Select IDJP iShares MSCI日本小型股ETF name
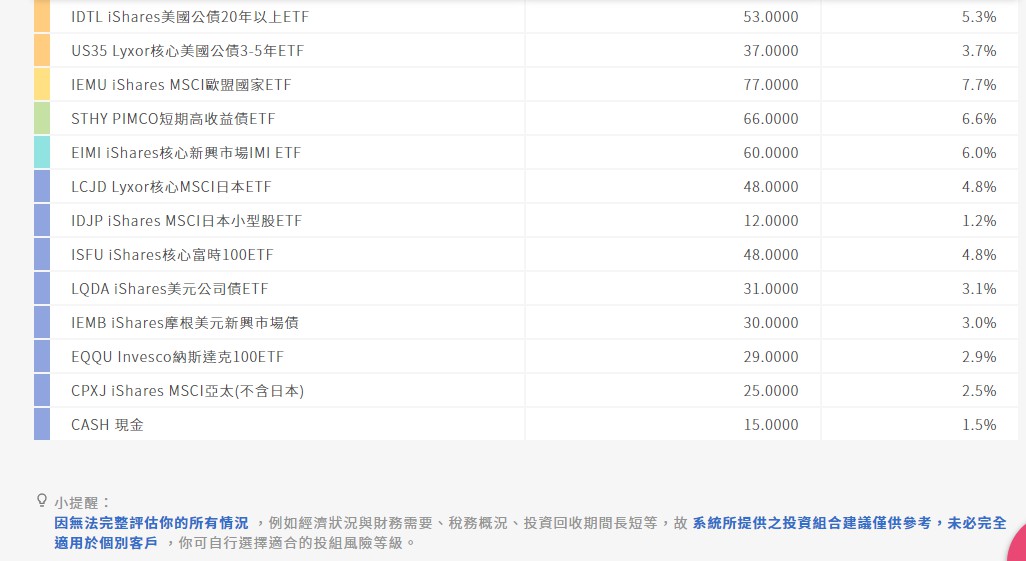The width and height of the screenshot is (1026, 561). [x=186, y=221]
